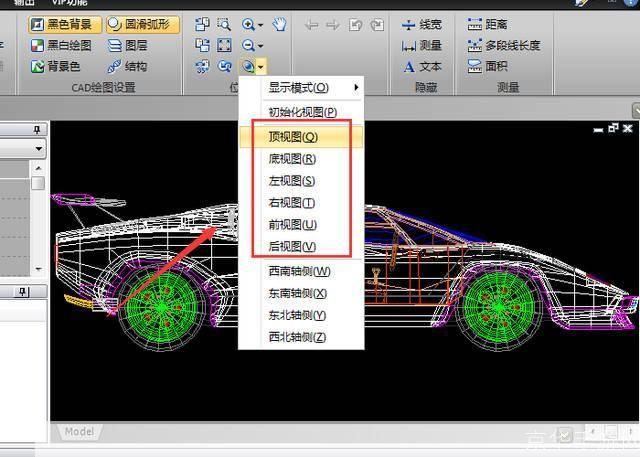Click the left panel scroll down arrow

pos(38,269)
